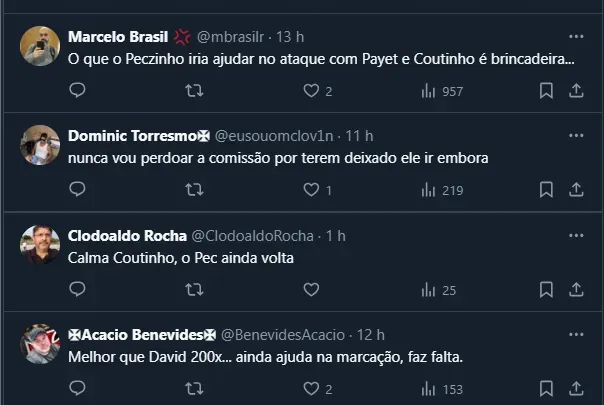Share Clodoaldo Rocha's tweet
This screenshot has width=604, height=405.
[x=576, y=290]
